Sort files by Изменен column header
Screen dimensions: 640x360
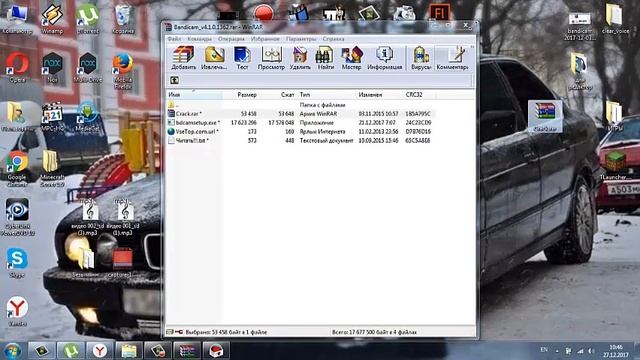(x=379, y=95)
